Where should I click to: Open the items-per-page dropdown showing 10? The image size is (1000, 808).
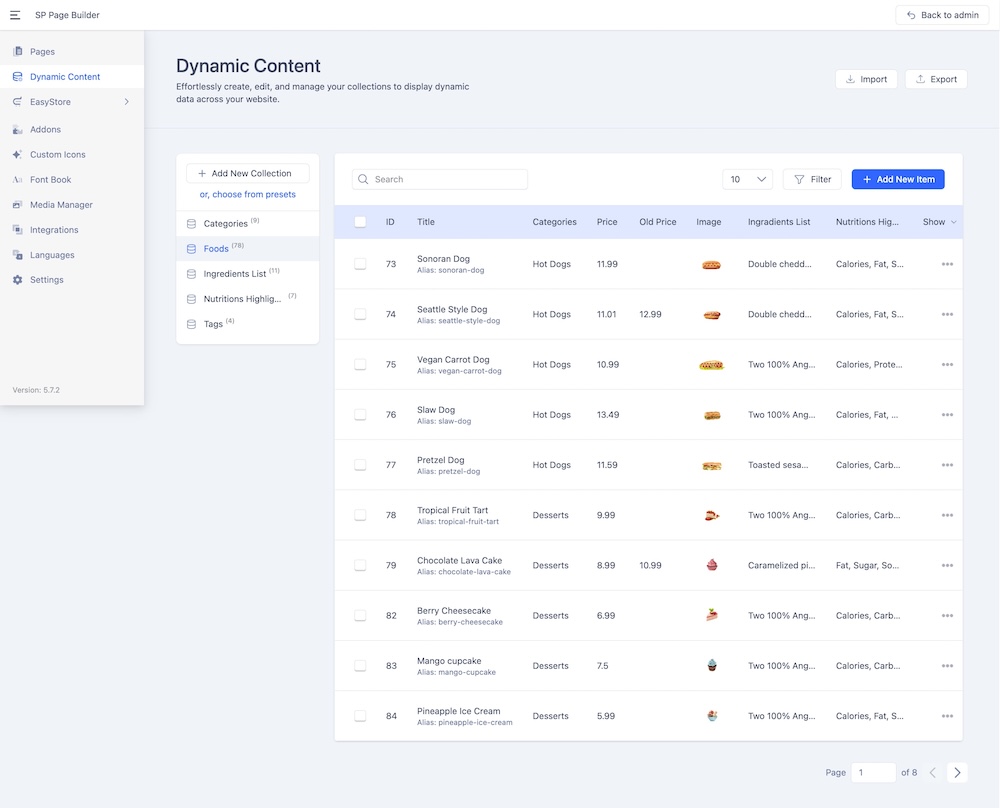747,179
